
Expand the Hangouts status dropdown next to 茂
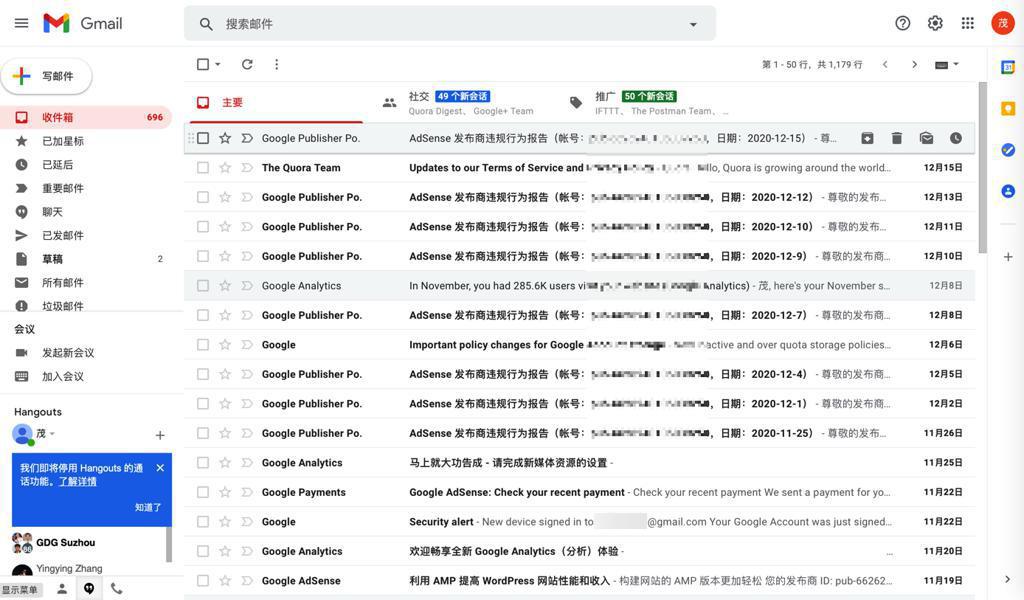click(52, 434)
